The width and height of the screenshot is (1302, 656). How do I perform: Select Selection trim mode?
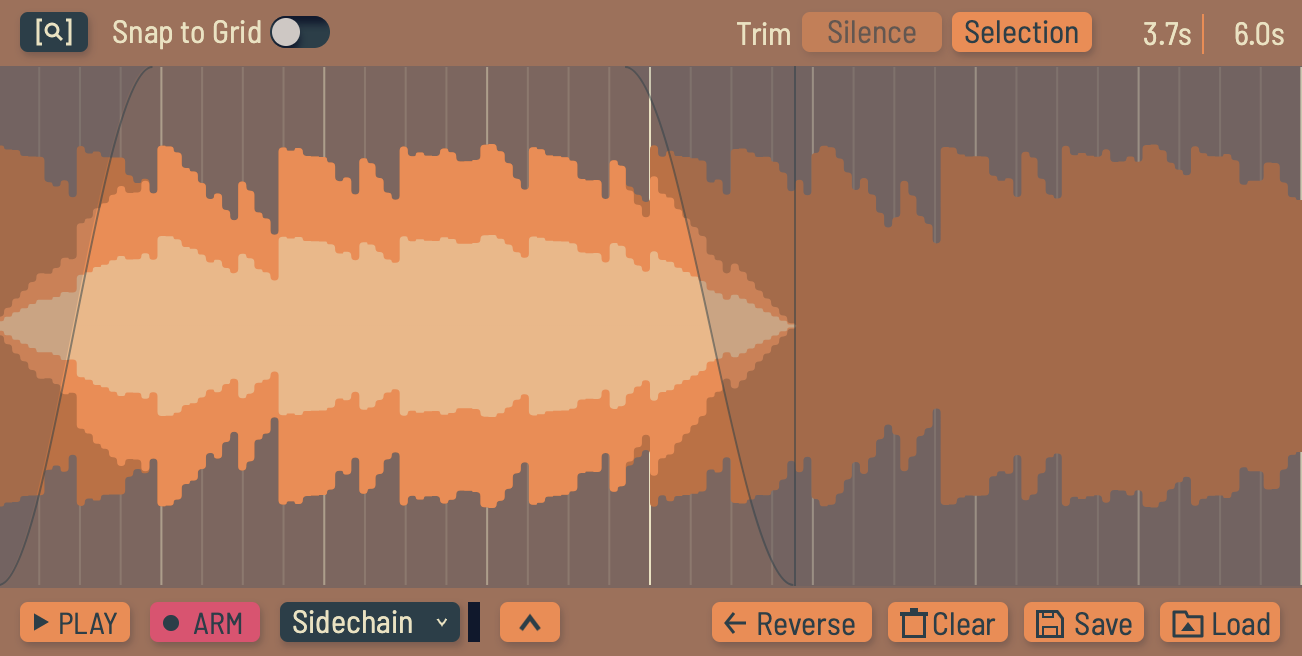click(x=1021, y=32)
